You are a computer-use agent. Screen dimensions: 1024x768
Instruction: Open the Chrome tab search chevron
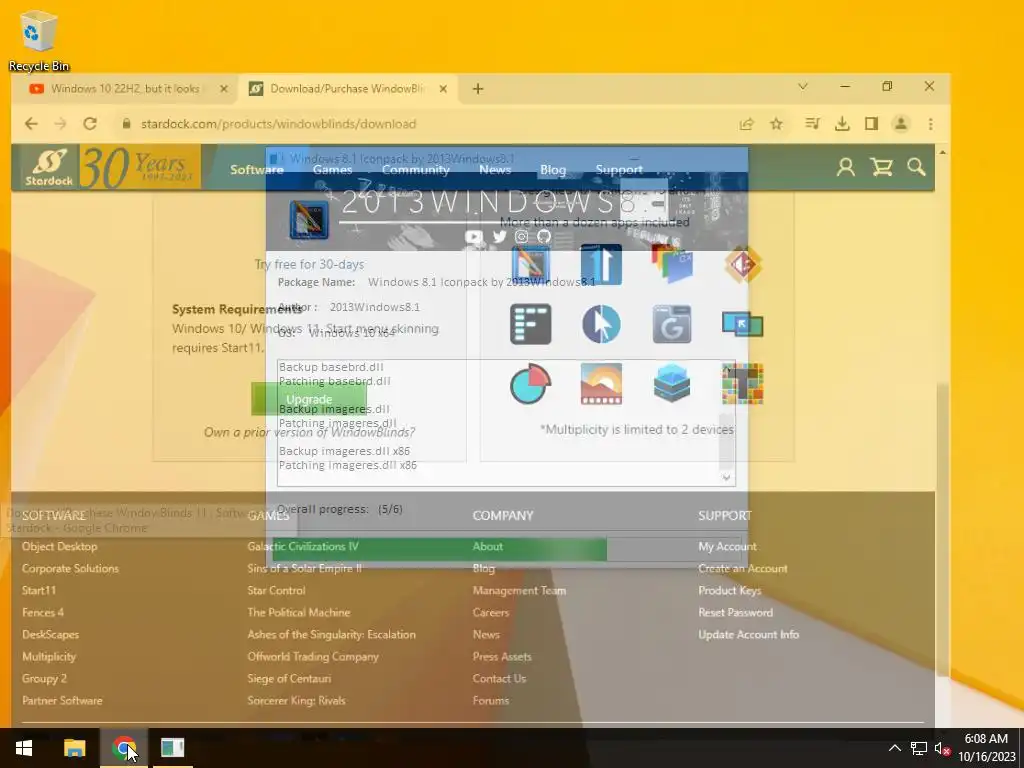tap(803, 86)
